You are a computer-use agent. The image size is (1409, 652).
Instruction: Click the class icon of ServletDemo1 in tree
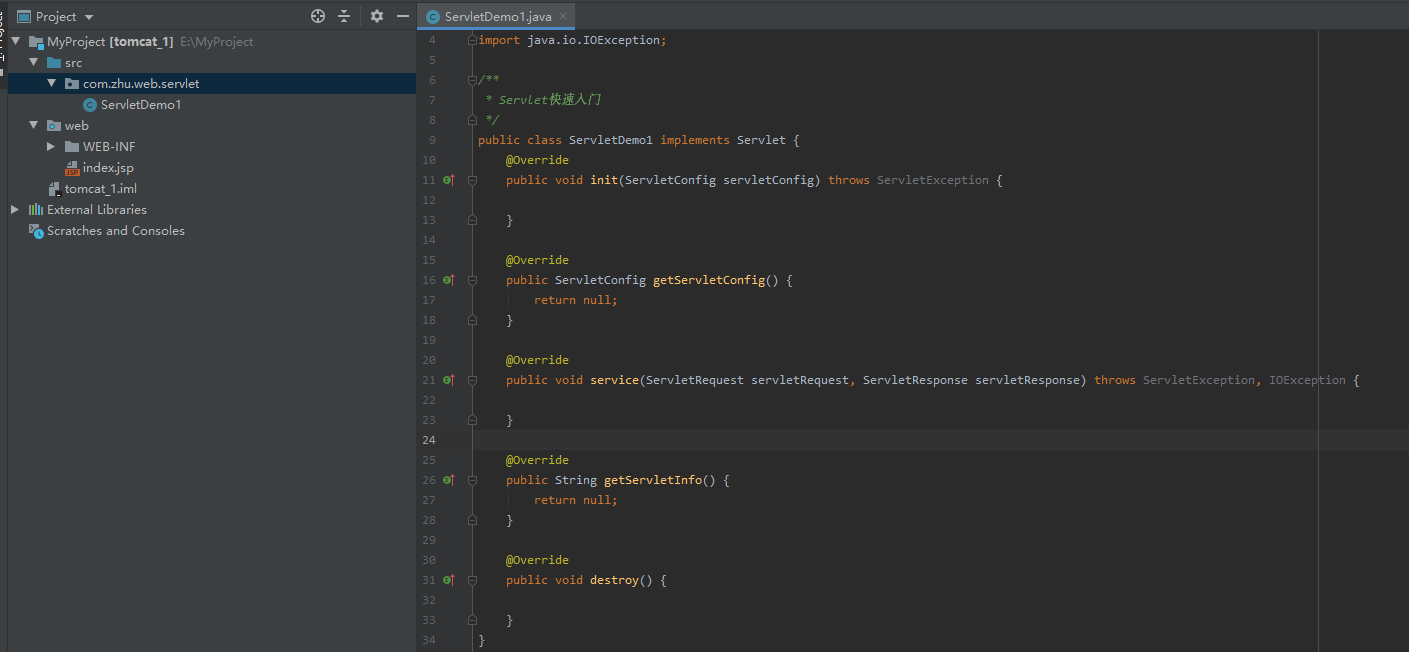(90, 105)
